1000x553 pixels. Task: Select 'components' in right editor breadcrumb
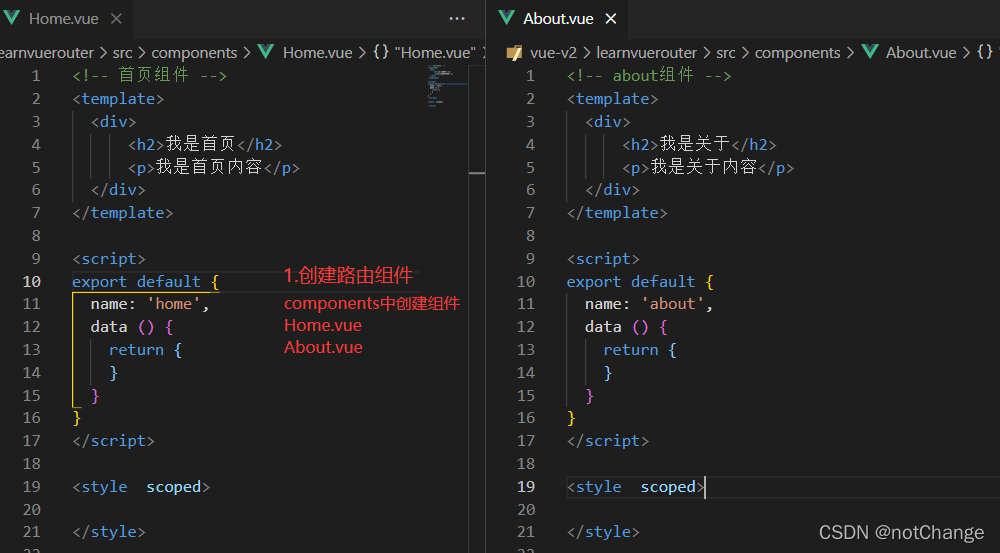[x=797, y=53]
